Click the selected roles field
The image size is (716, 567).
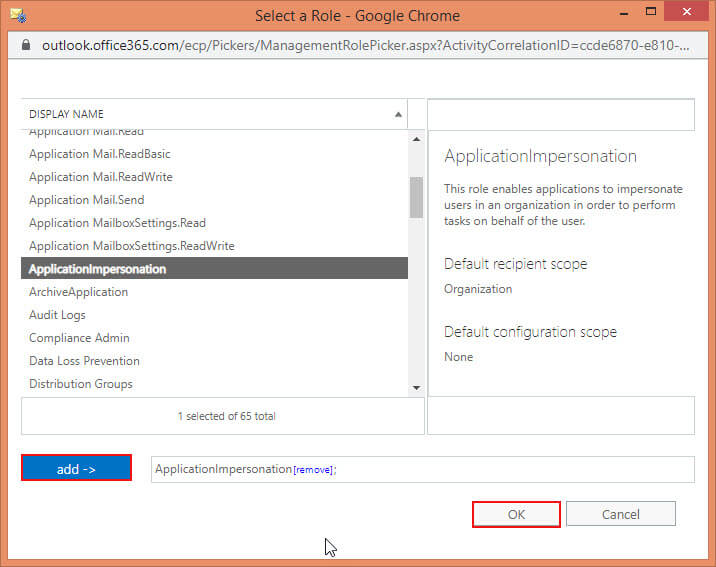pyautogui.click(x=423, y=469)
